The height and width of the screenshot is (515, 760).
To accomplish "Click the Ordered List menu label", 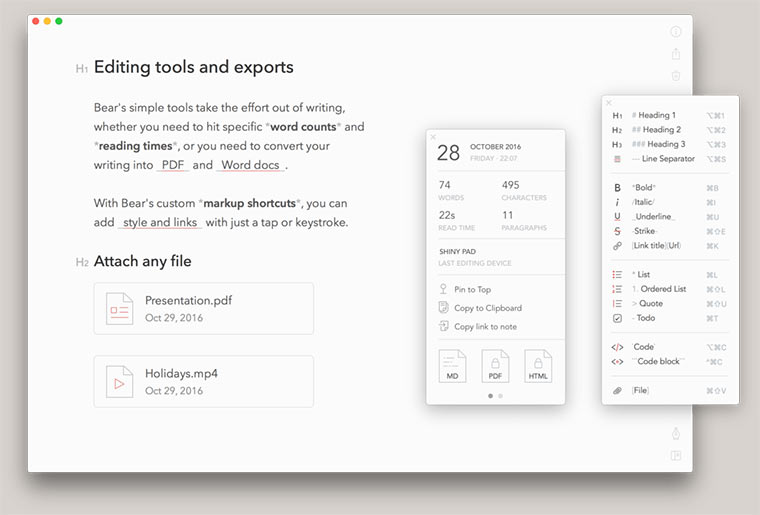I will pyautogui.click(x=663, y=289).
